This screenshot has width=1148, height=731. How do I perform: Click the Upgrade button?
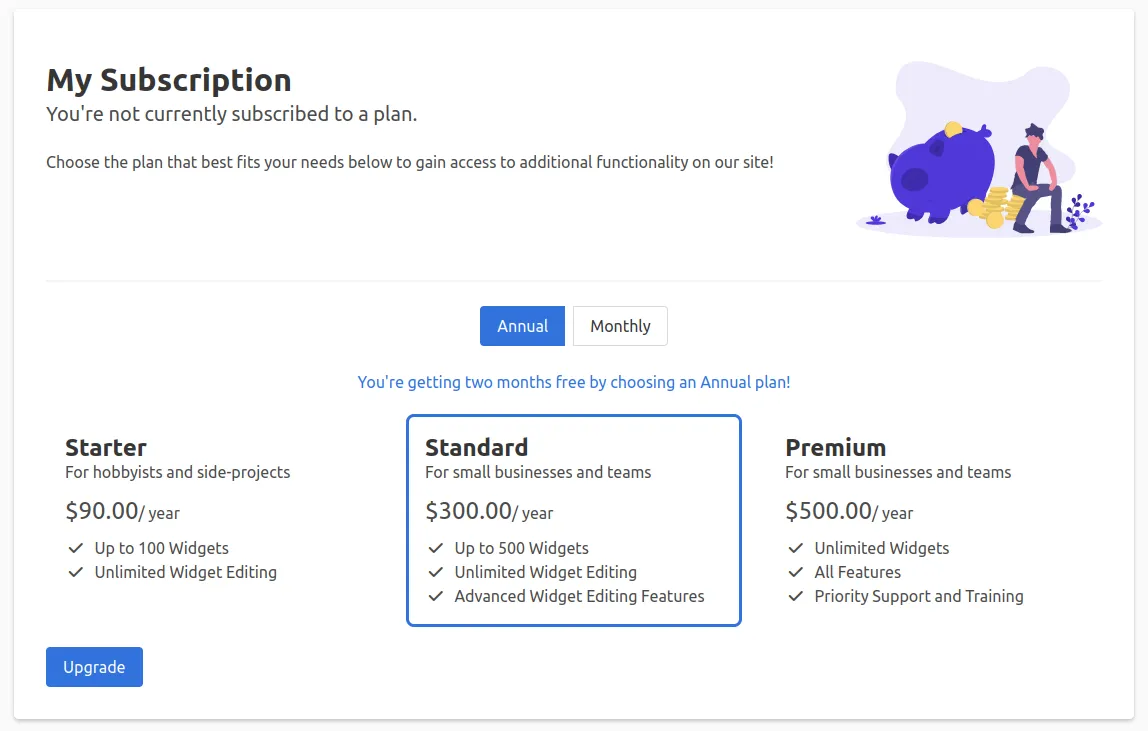click(94, 667)
